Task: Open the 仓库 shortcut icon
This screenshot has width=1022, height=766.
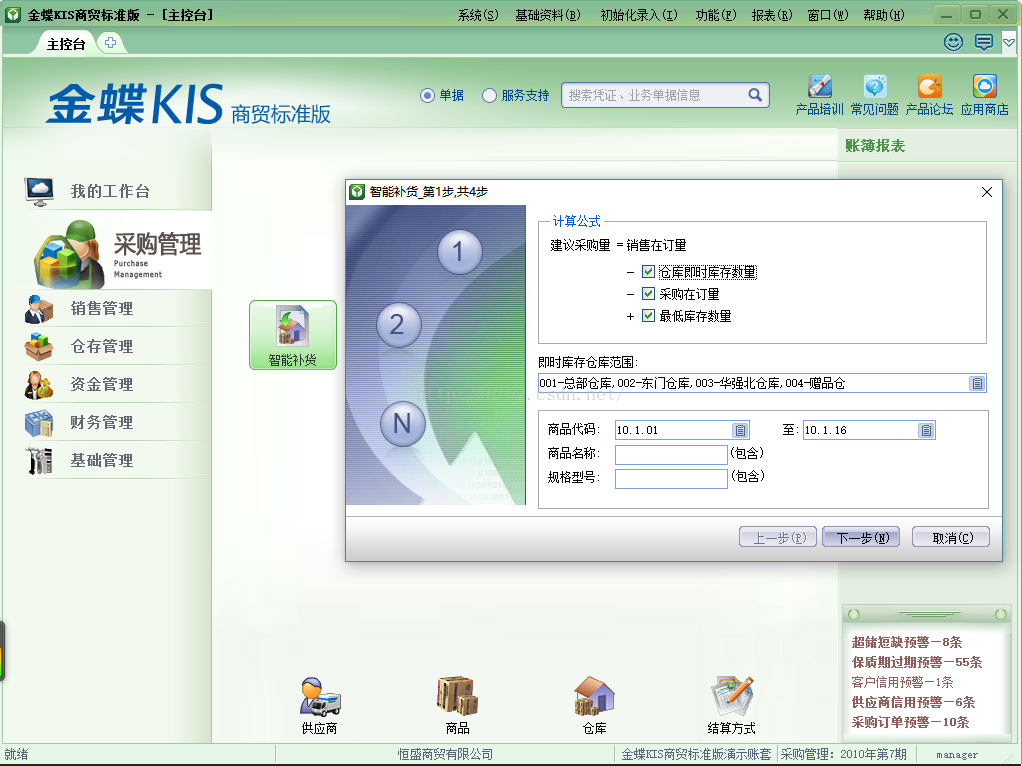Action: pyautogui.click(x=594, y=705)
